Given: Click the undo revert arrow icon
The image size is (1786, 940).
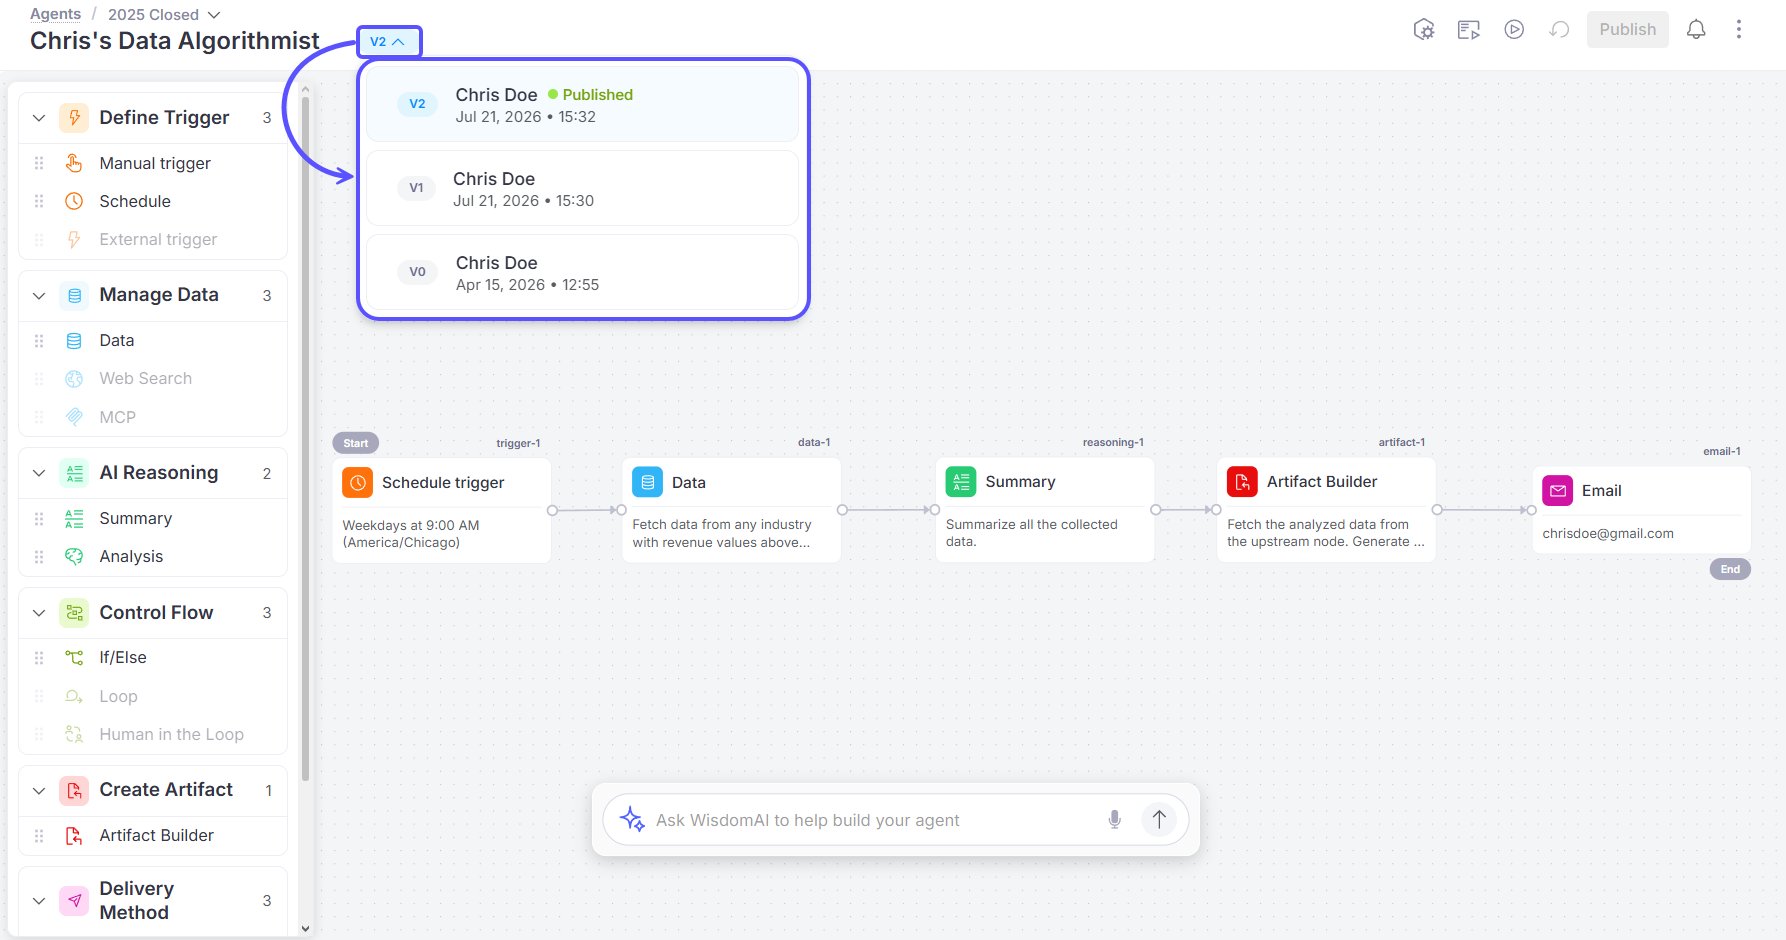Looking at the screenshot, I should [1559, 30].
